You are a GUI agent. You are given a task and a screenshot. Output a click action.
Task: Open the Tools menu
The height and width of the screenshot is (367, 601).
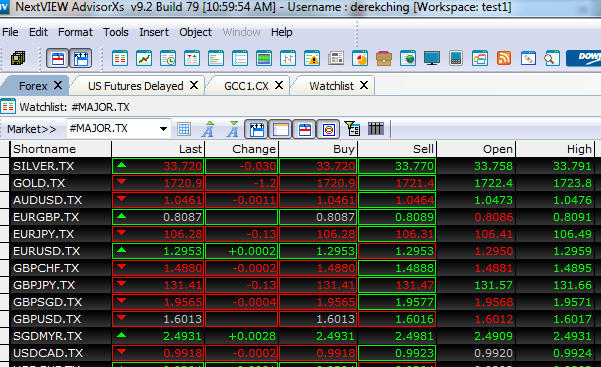(115, 32)
